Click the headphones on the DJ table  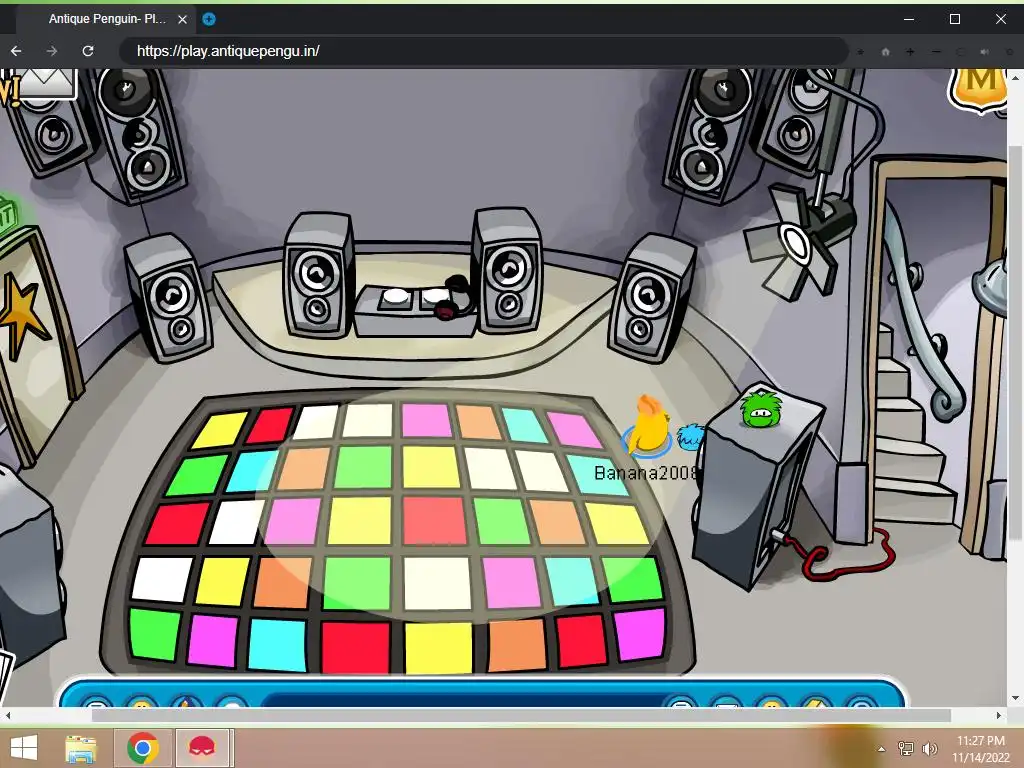pos(454,296)
